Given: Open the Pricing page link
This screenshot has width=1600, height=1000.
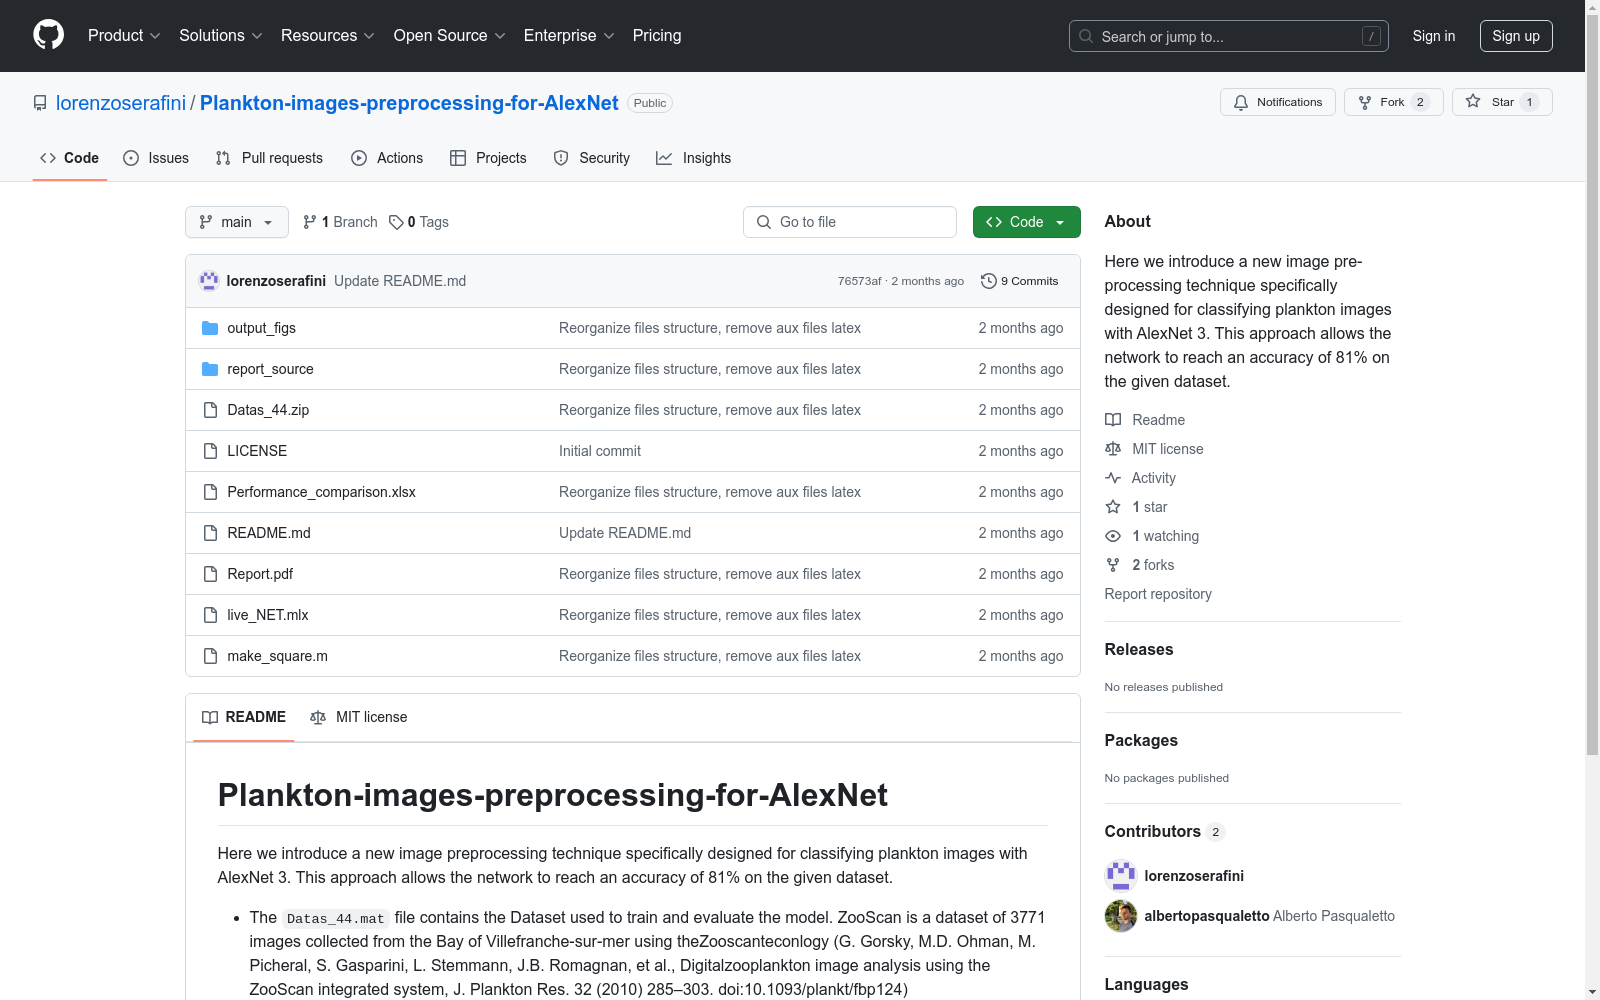Looking at the screenshot, I should pyautogui.click(x=657, y=36).
